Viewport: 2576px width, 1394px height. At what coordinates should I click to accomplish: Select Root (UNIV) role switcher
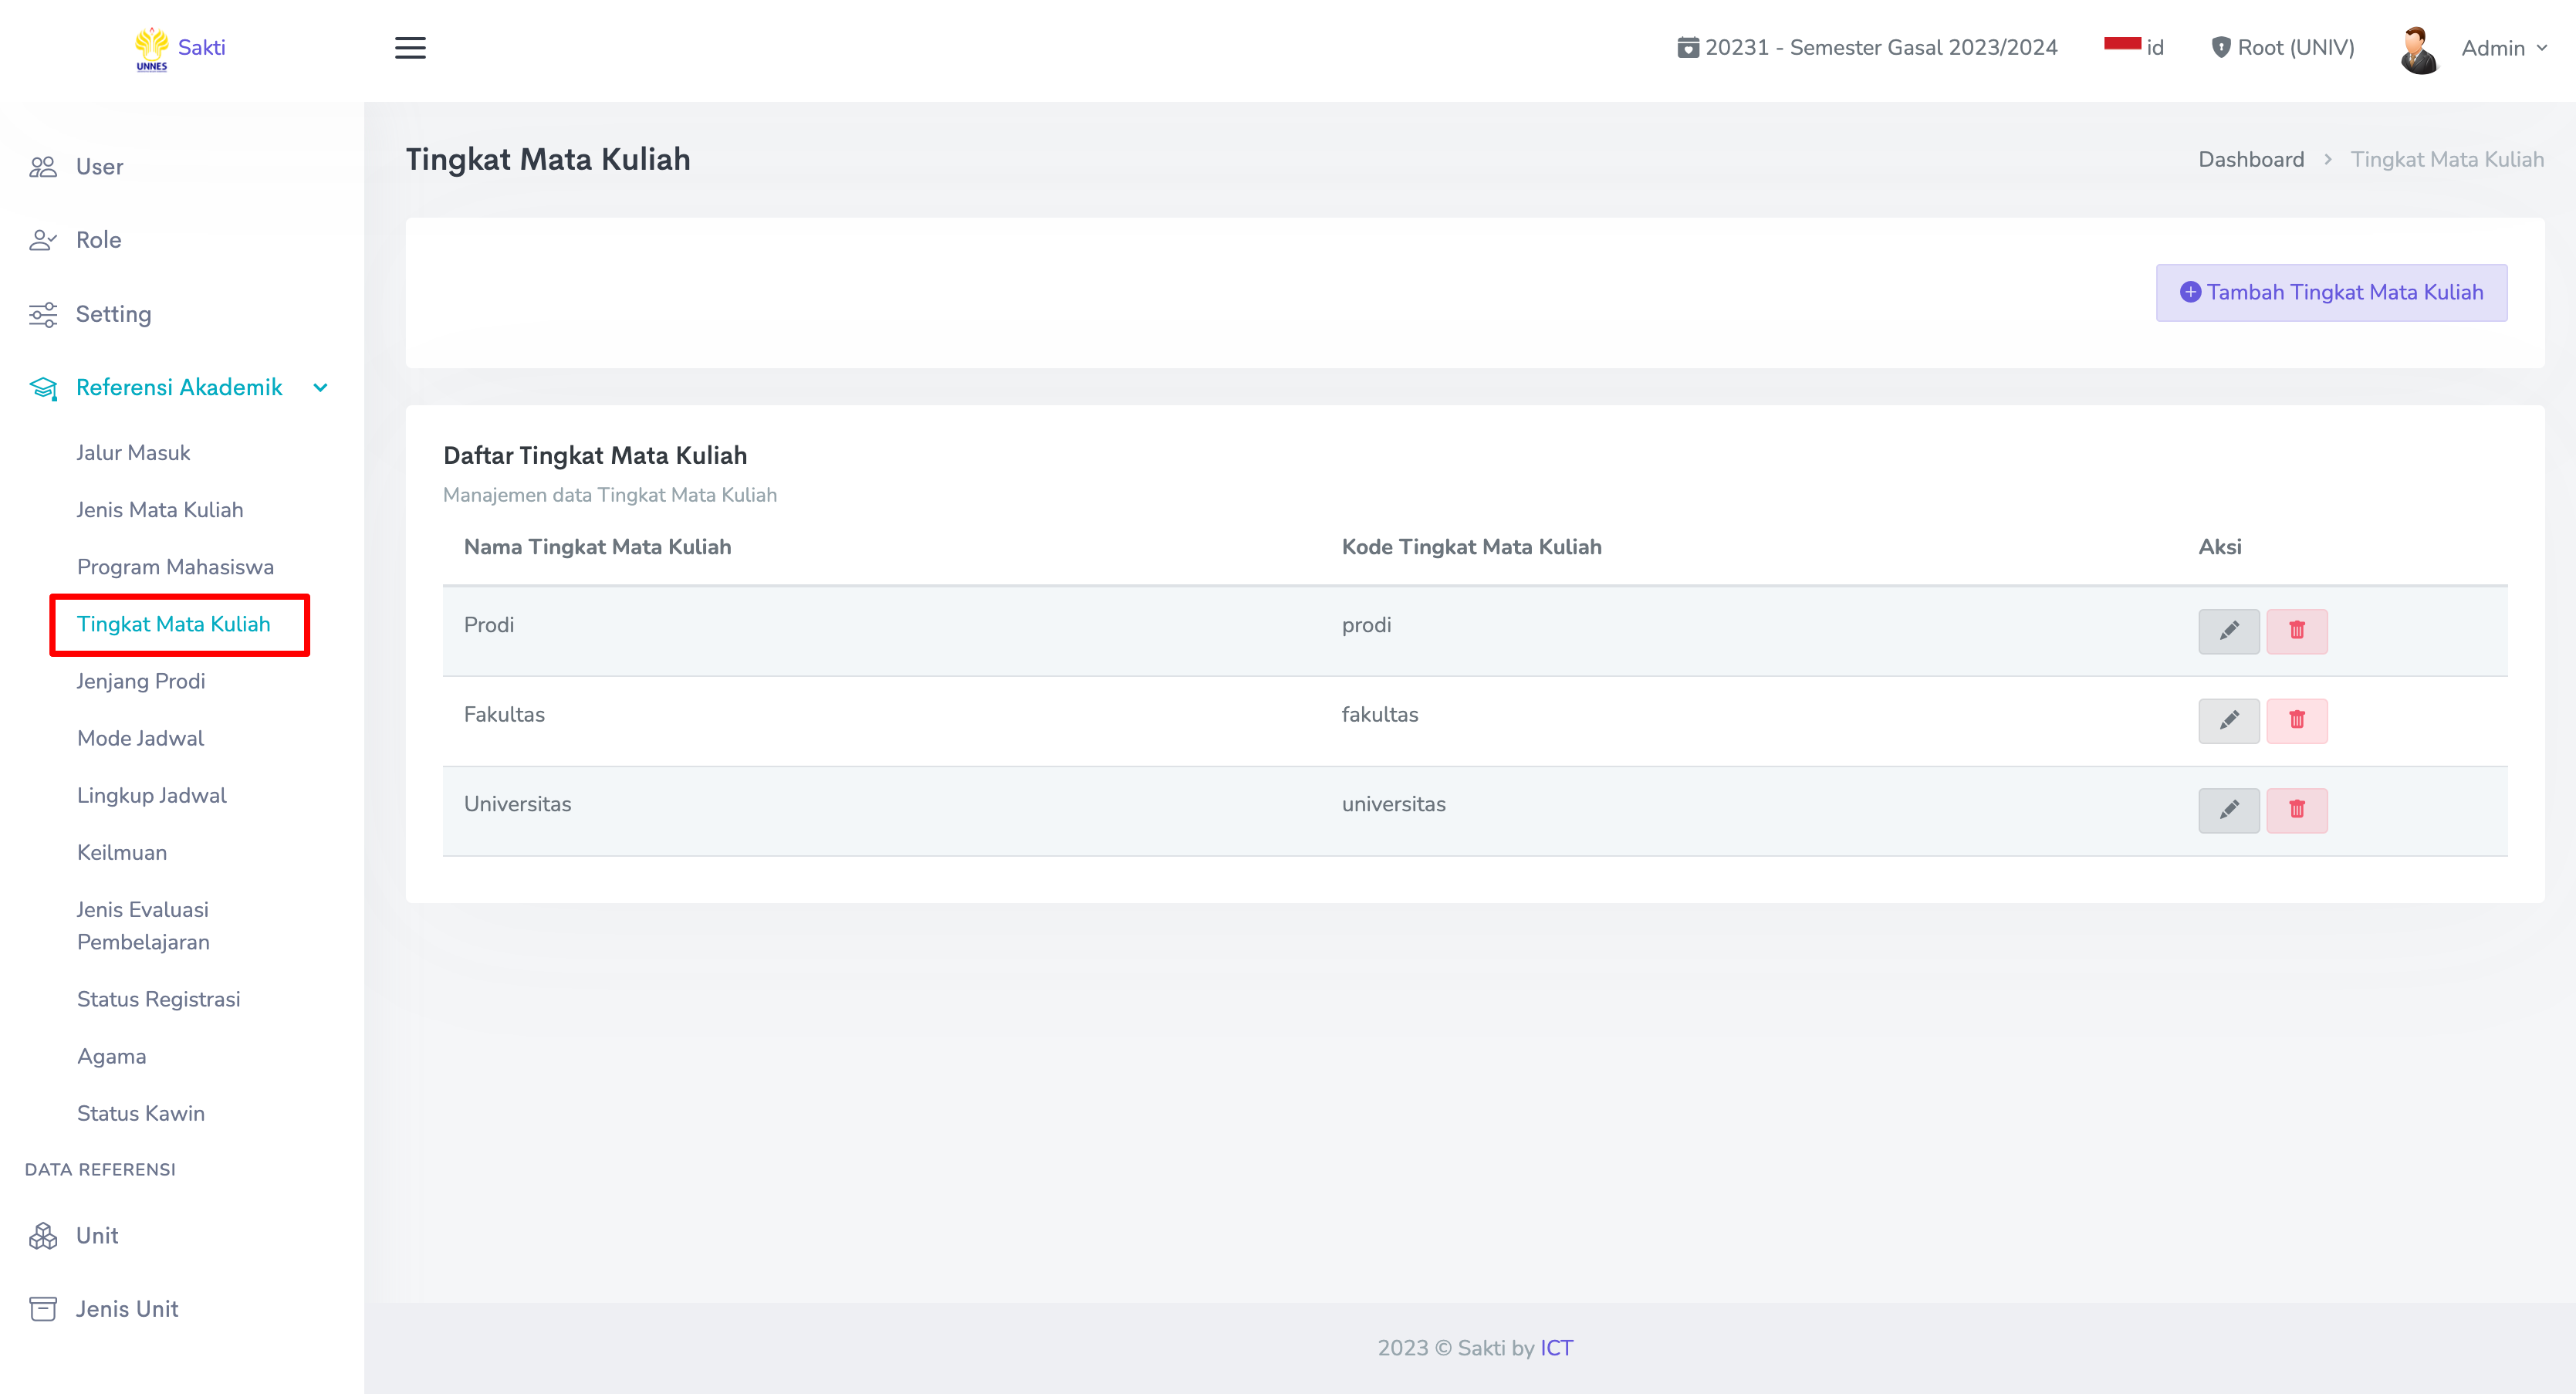point(2282,47)
